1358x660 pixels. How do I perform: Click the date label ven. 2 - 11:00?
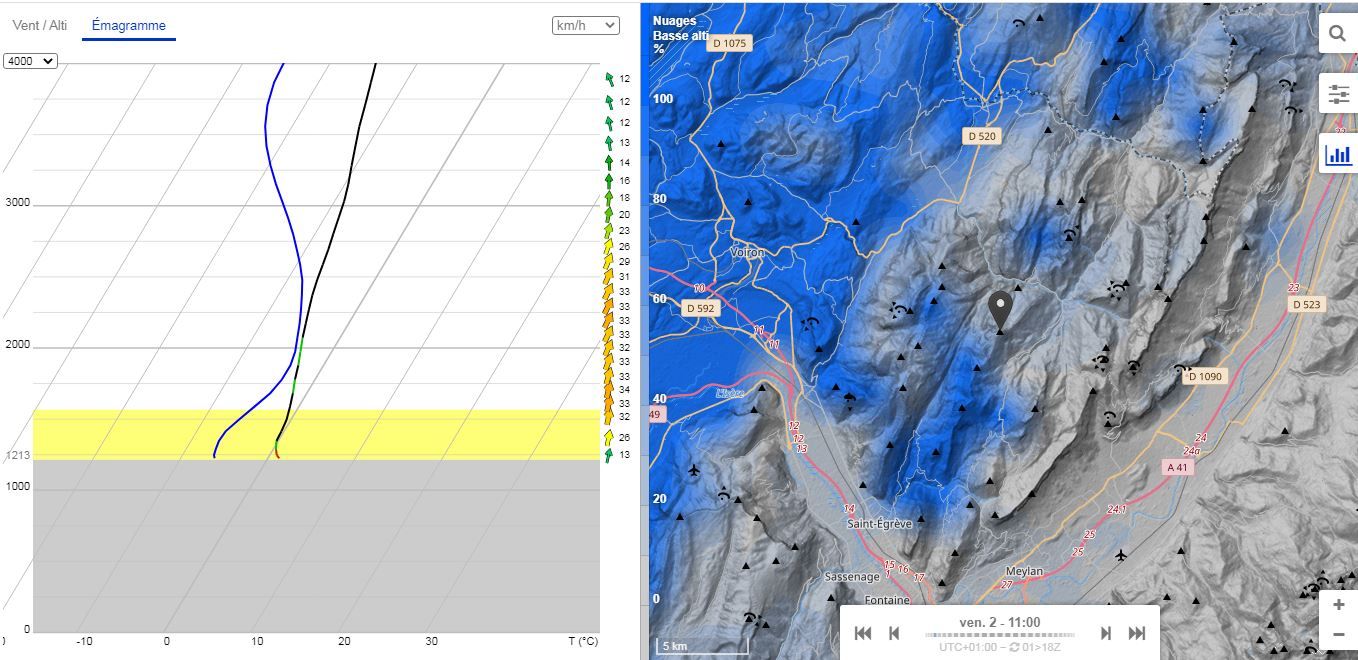click(x=1000, y=622)
